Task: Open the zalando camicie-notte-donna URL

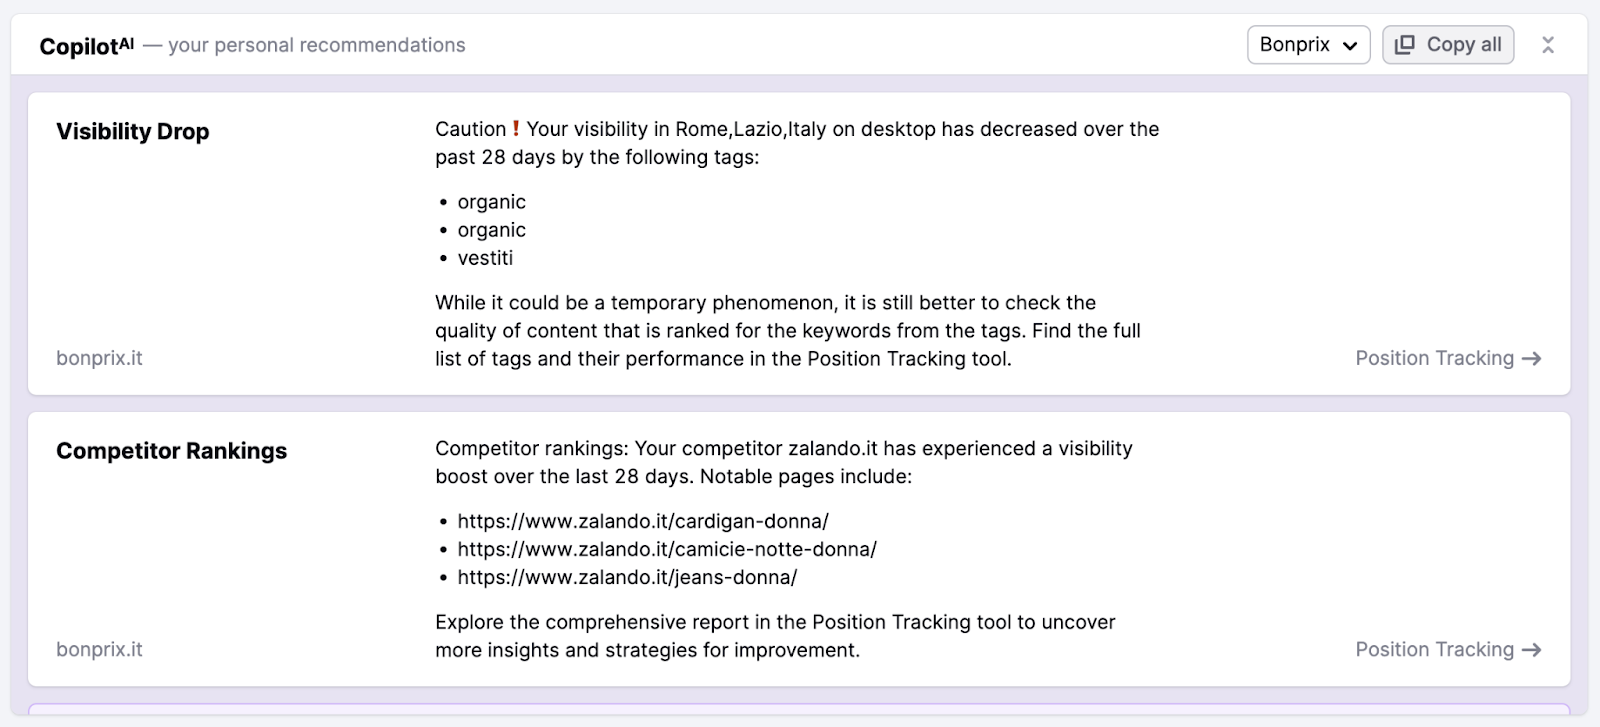Action: tap(667, 549)
